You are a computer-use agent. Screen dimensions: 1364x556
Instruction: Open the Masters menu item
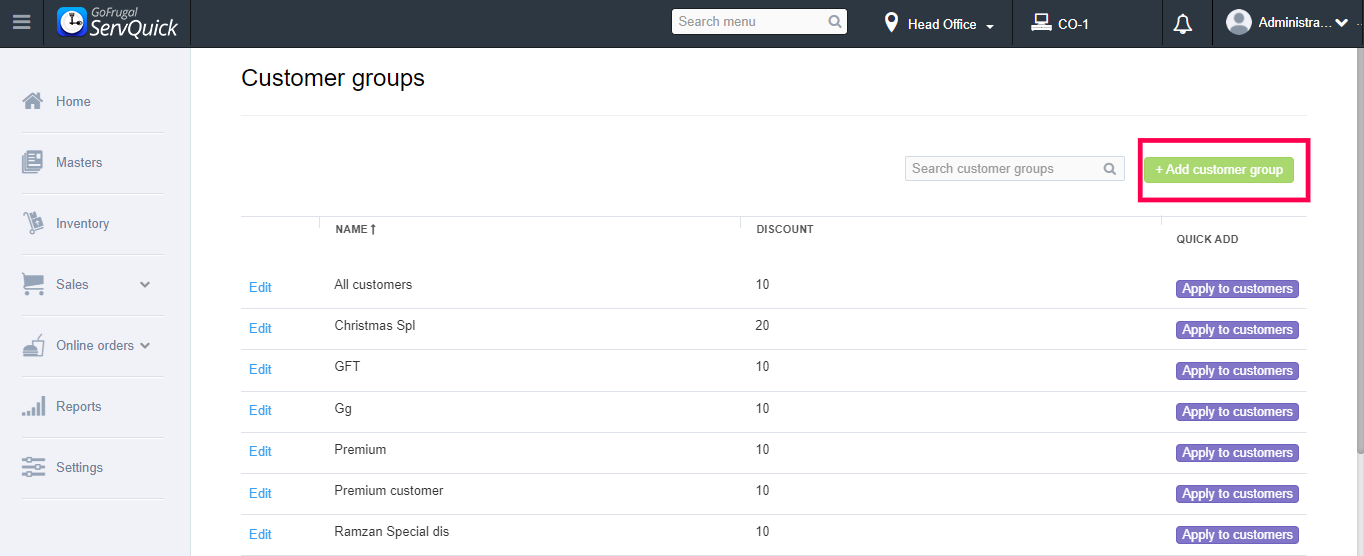tap(79, 162)
